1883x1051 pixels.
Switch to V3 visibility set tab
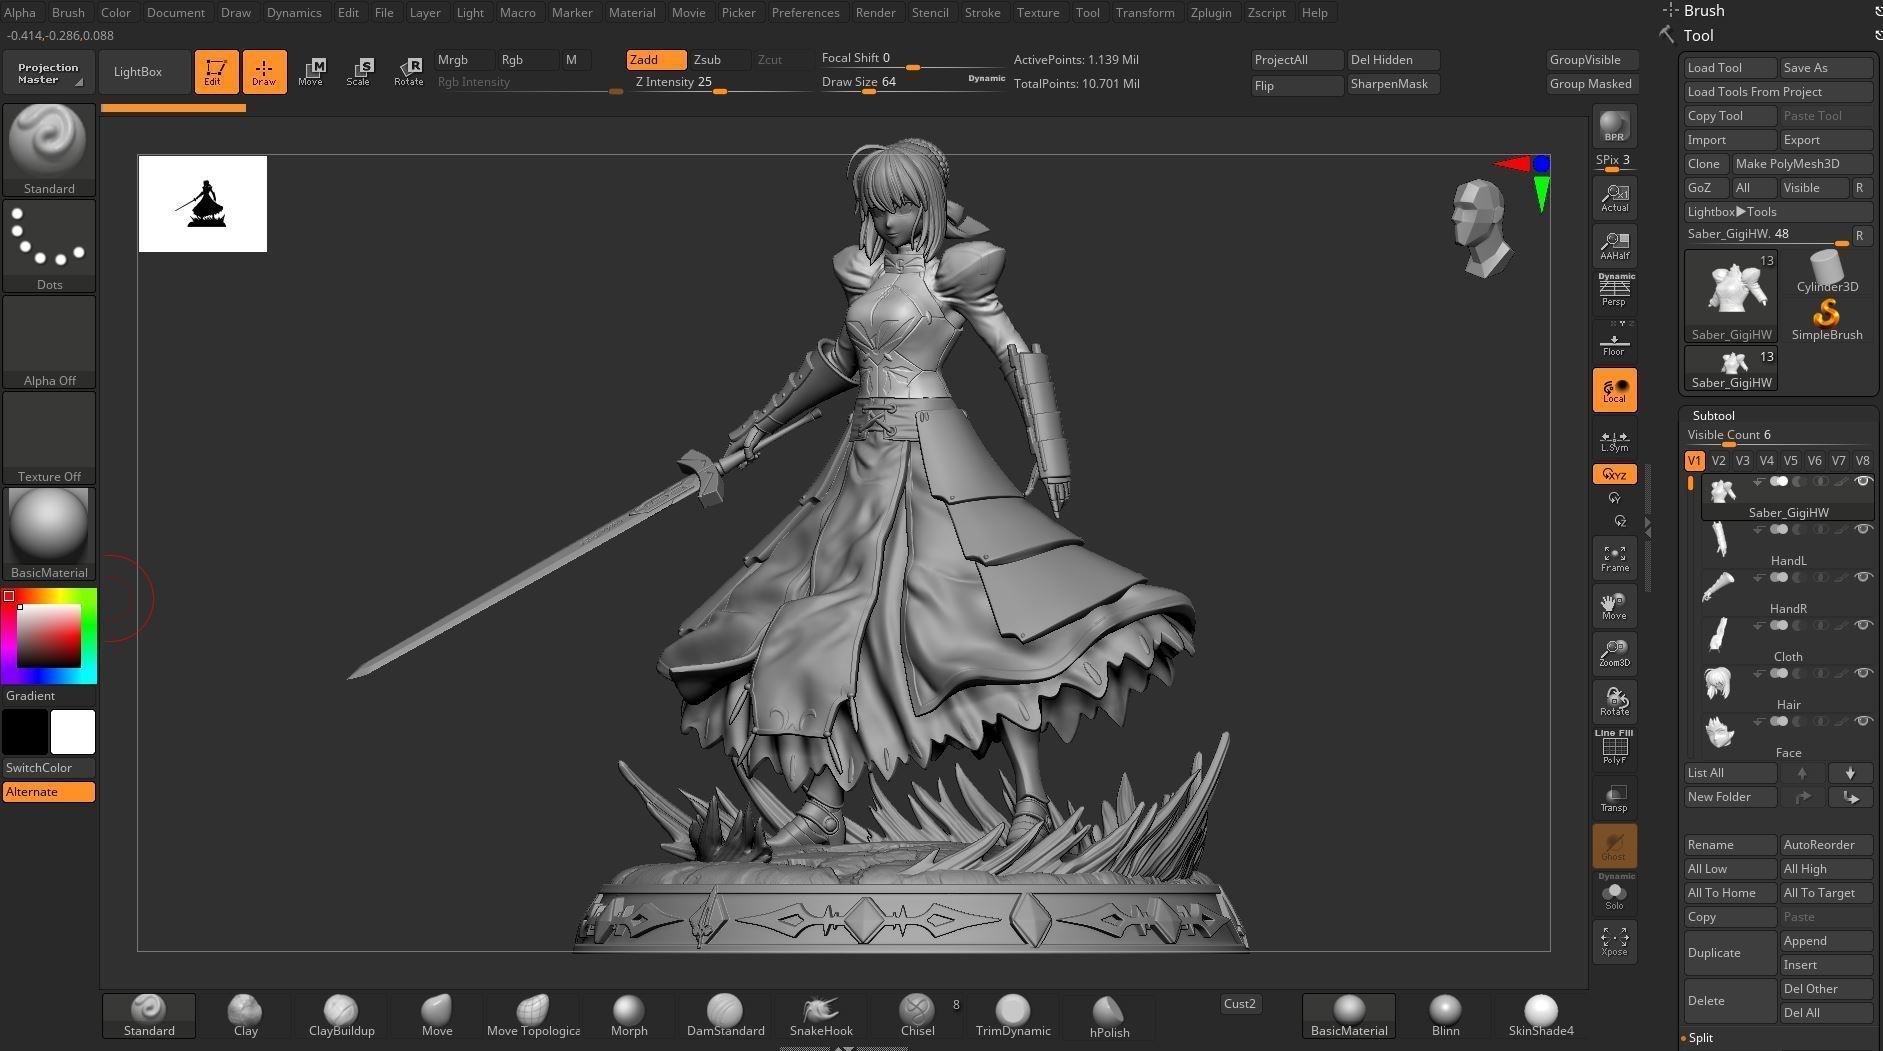[1742, 461]
